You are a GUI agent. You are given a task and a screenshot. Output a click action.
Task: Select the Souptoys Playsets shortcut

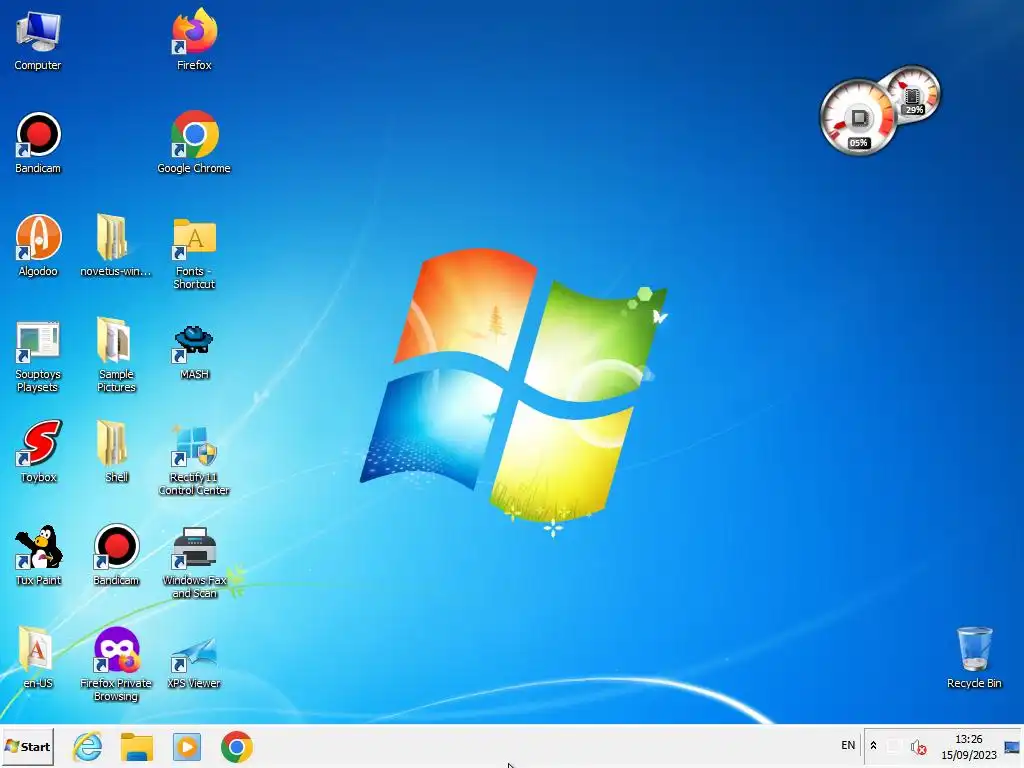[38, 357]
